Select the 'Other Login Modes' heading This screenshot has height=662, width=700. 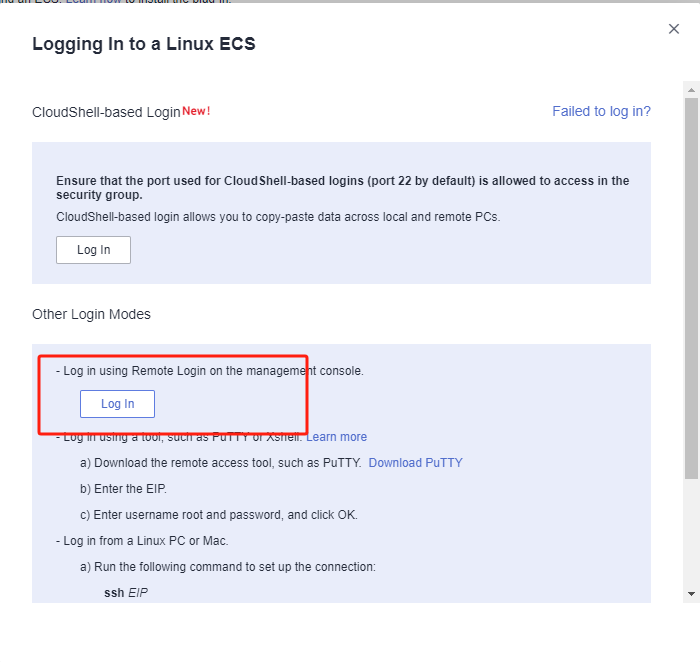[92, 314]
